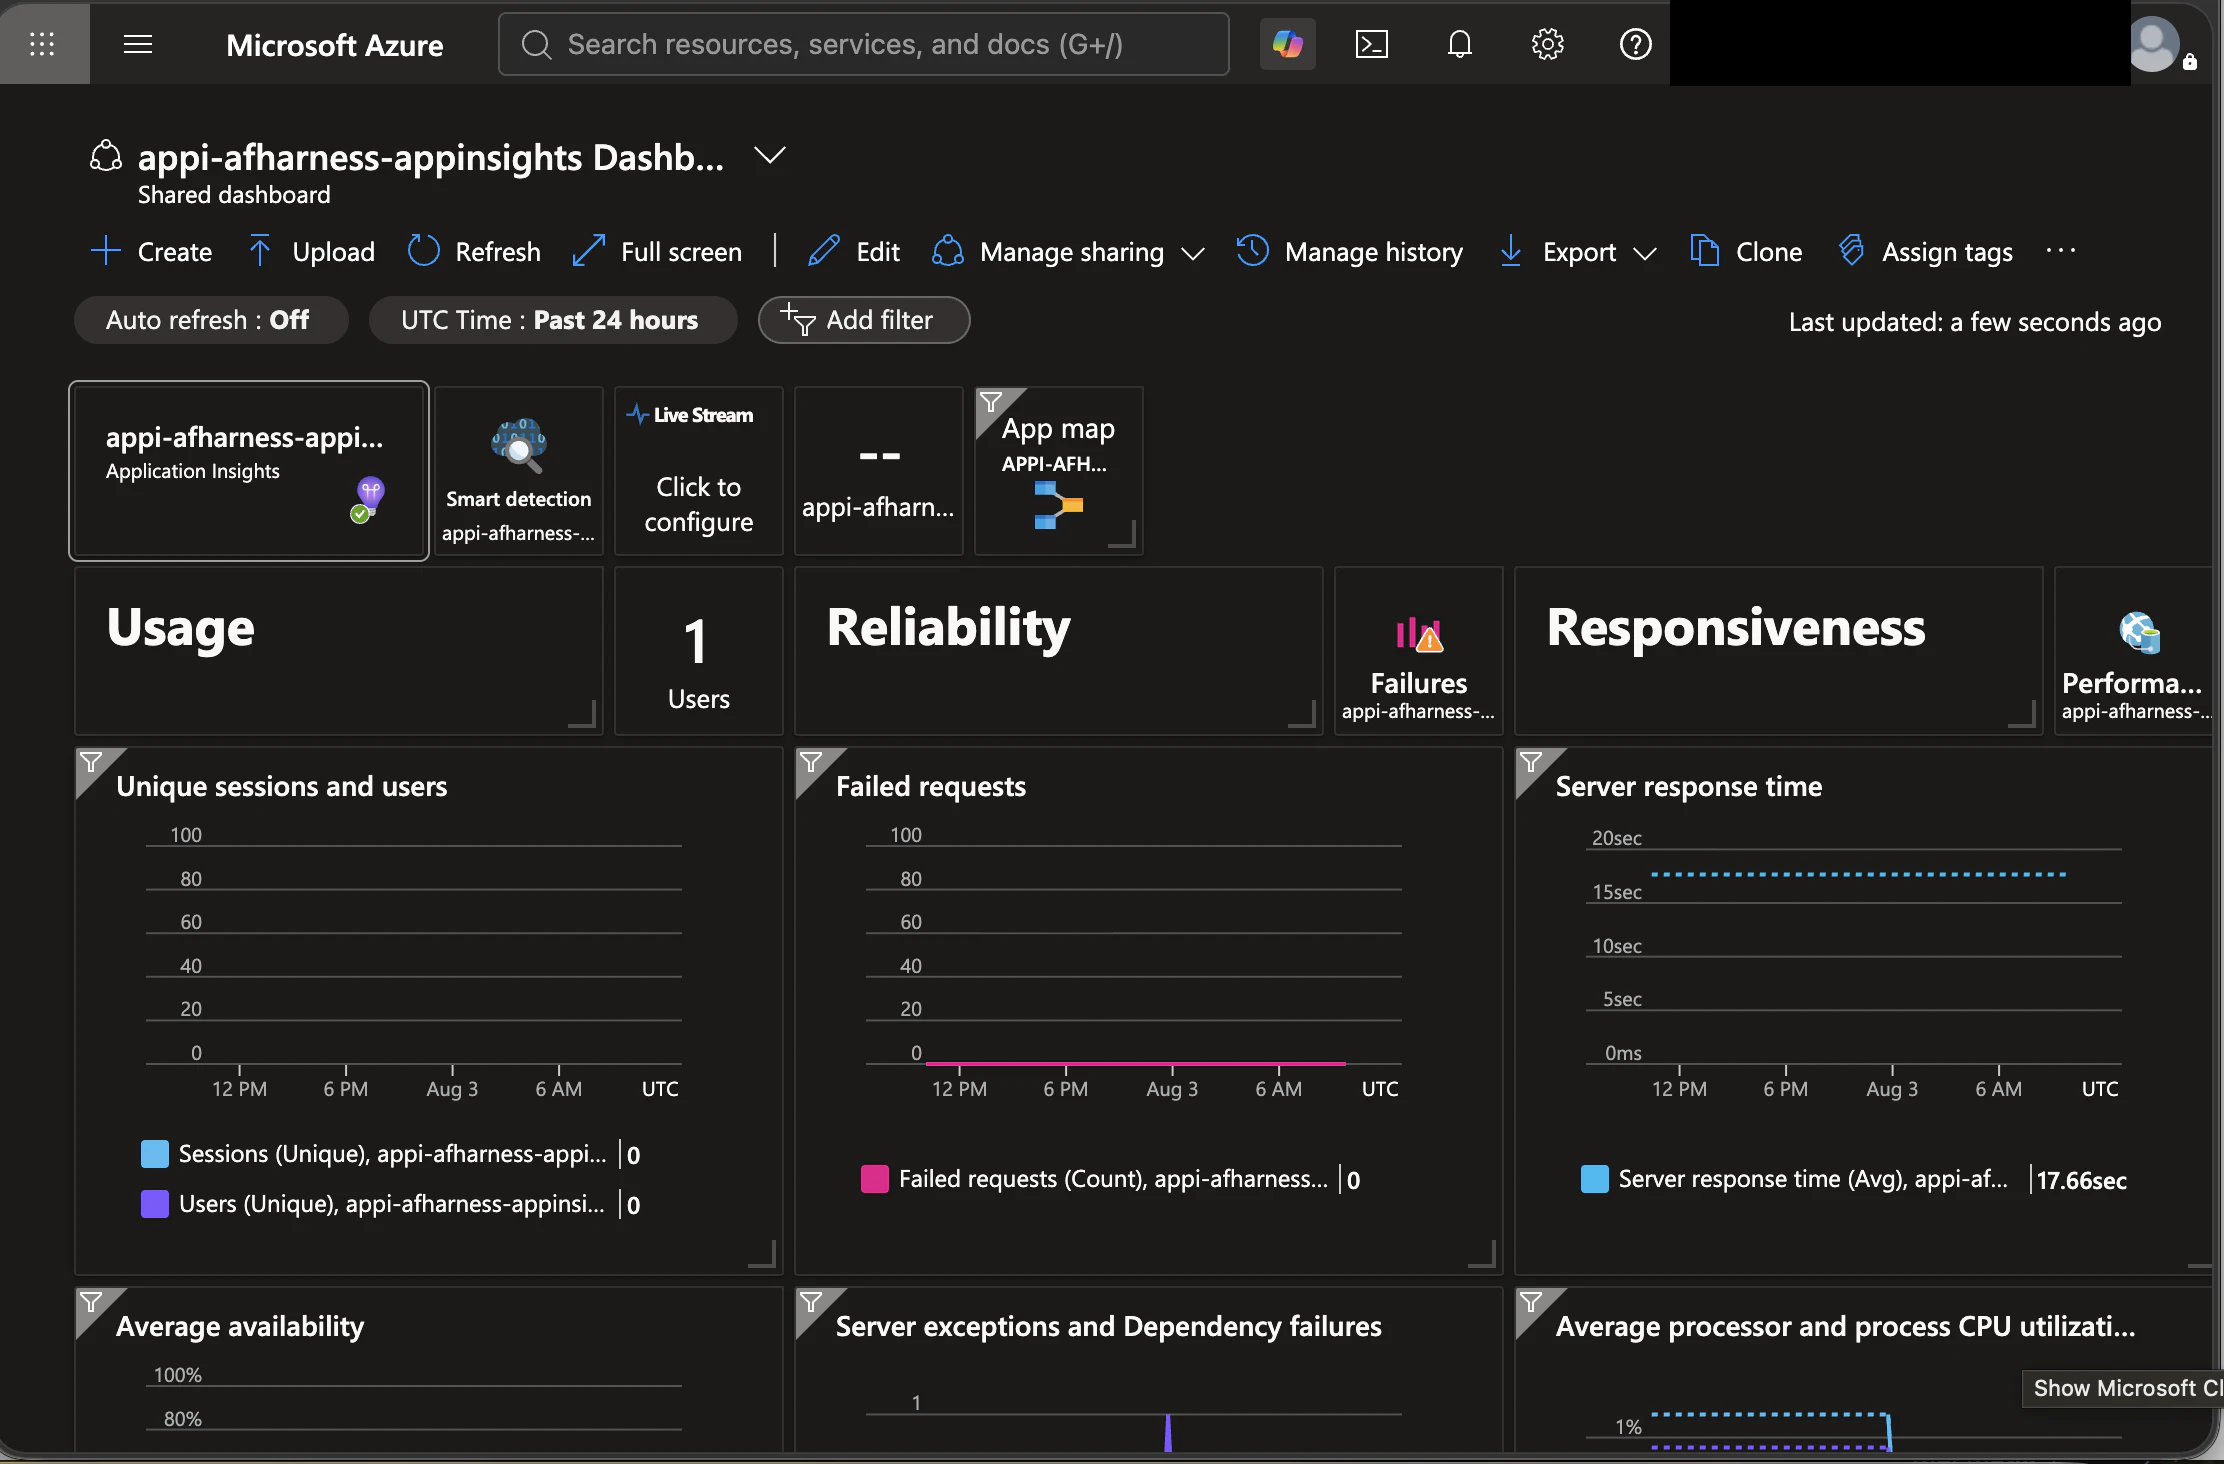This screenshot has height=1464, width=2224.
Task: Open the appi-afharness Application Insights tile
Action: coord(249,471)
